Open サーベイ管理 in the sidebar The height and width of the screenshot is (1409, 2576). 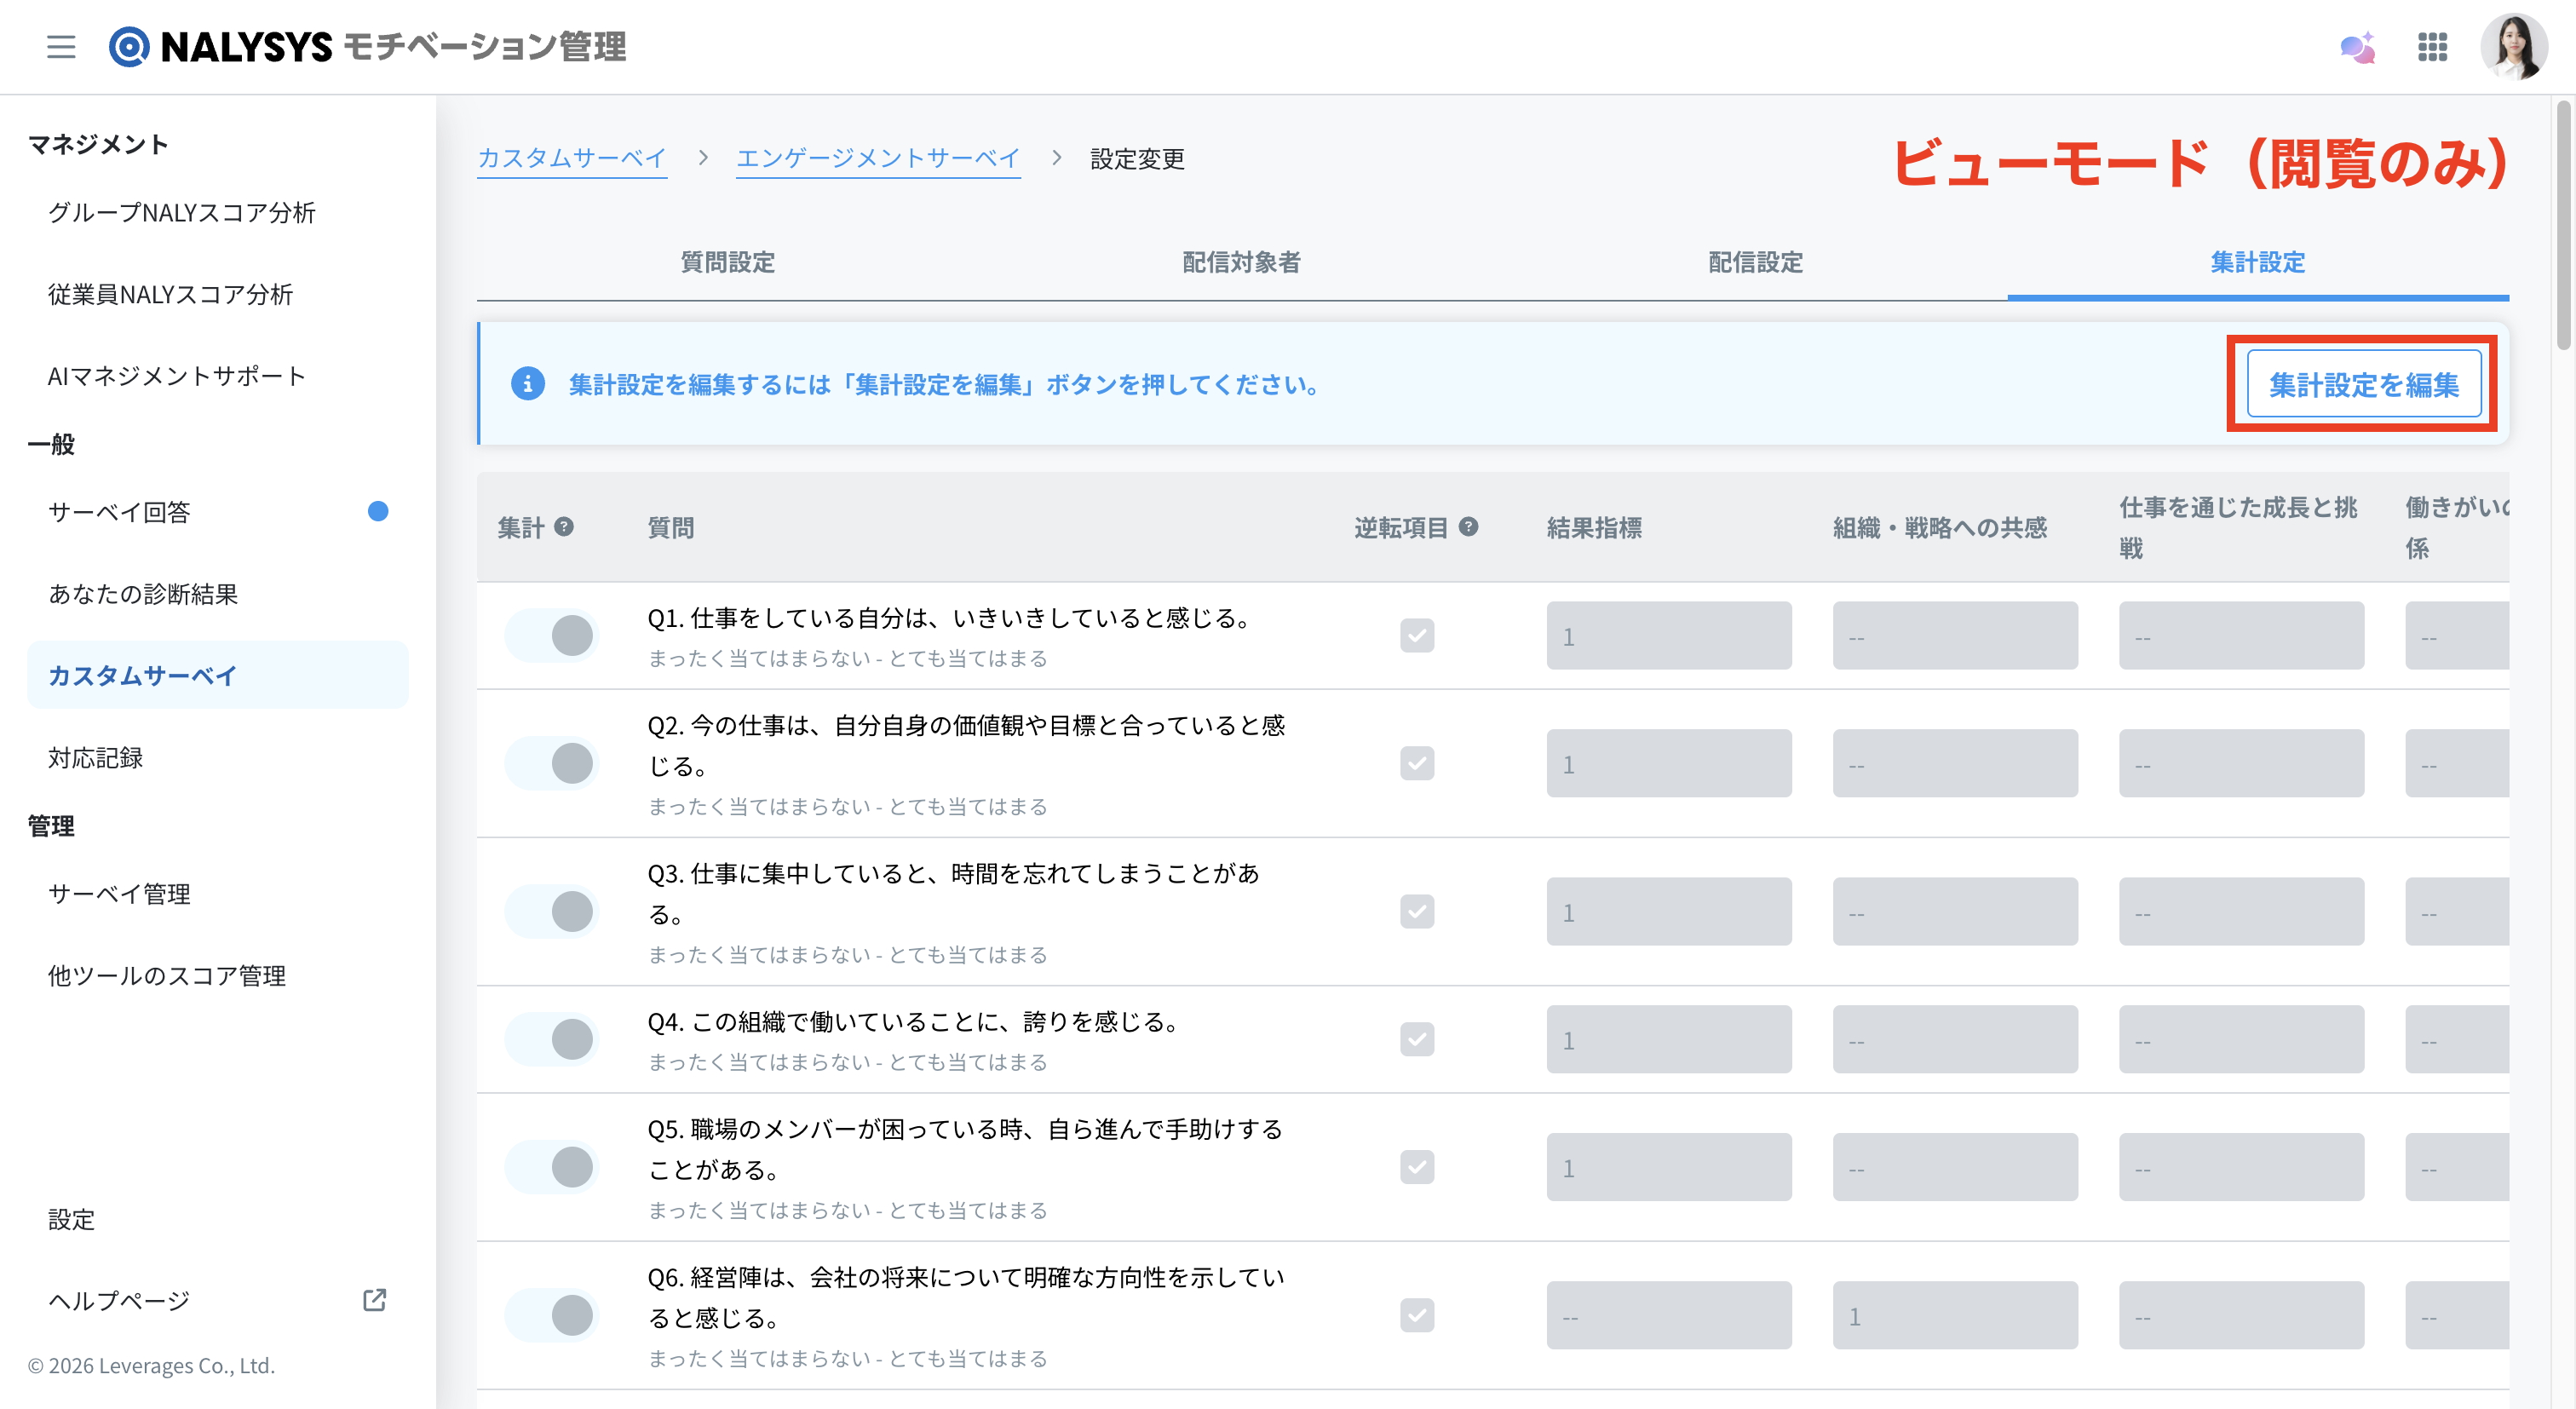(x=119, y=894)
